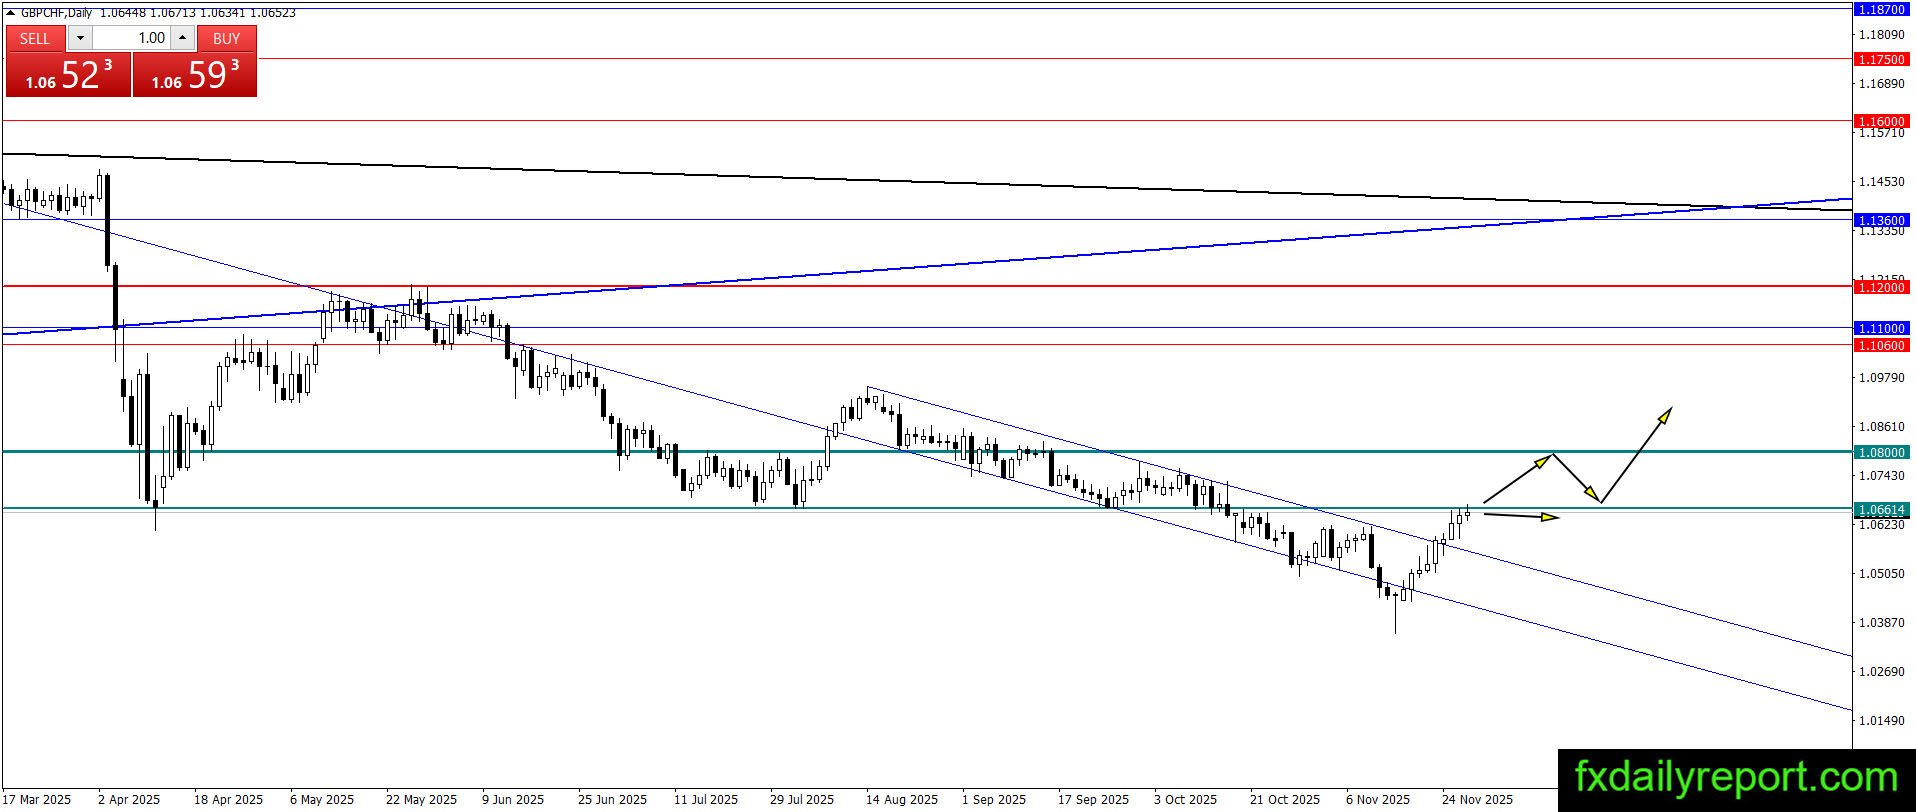Decrease the trade volume with down arrow

coord(81,38)
